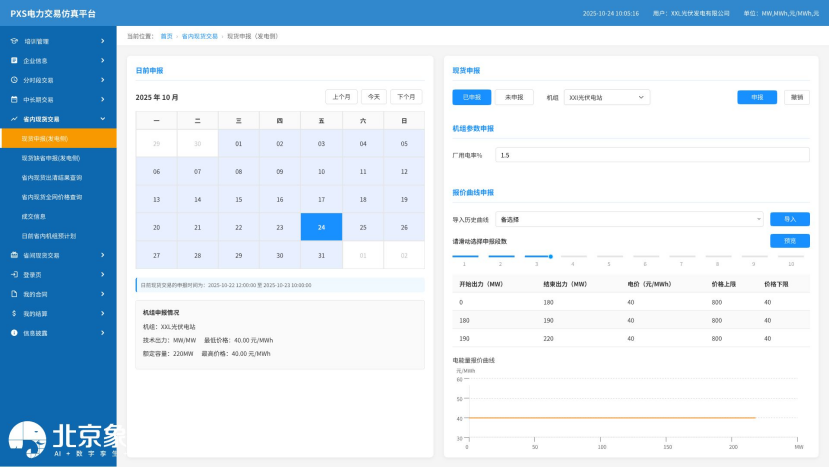Collapse the 省内现货交易 sidebar section
This screenshot has height=467, width=830.
tap(103, 119)
